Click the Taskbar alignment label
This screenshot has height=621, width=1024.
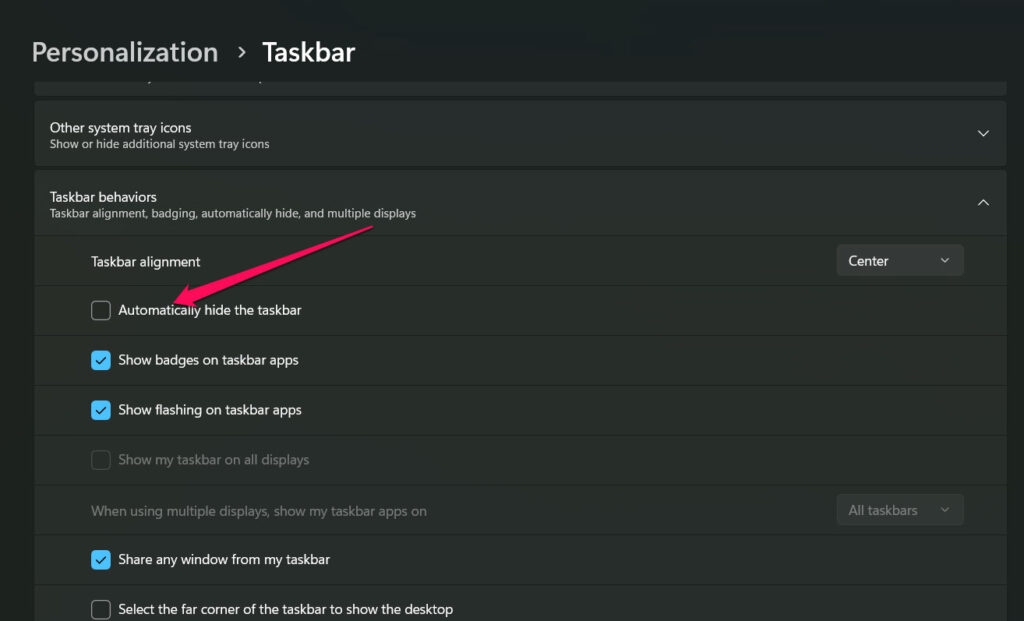[x=146, y=262]
